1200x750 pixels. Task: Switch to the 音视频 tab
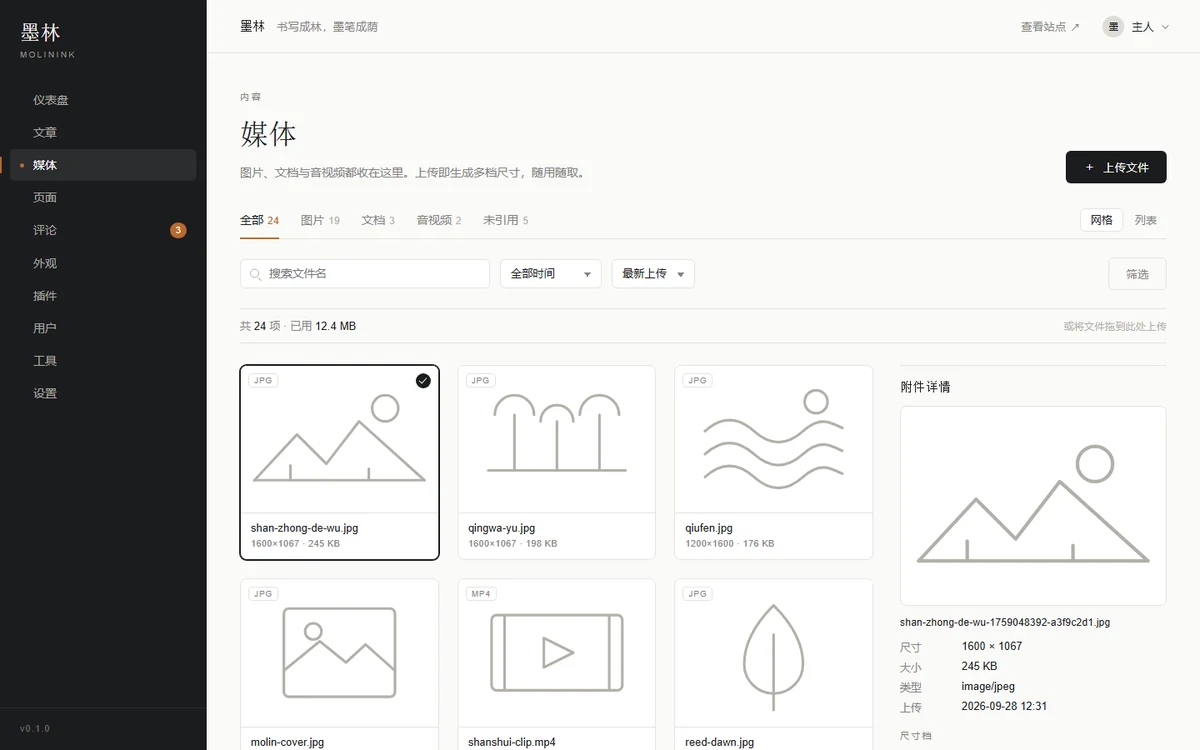439,220
